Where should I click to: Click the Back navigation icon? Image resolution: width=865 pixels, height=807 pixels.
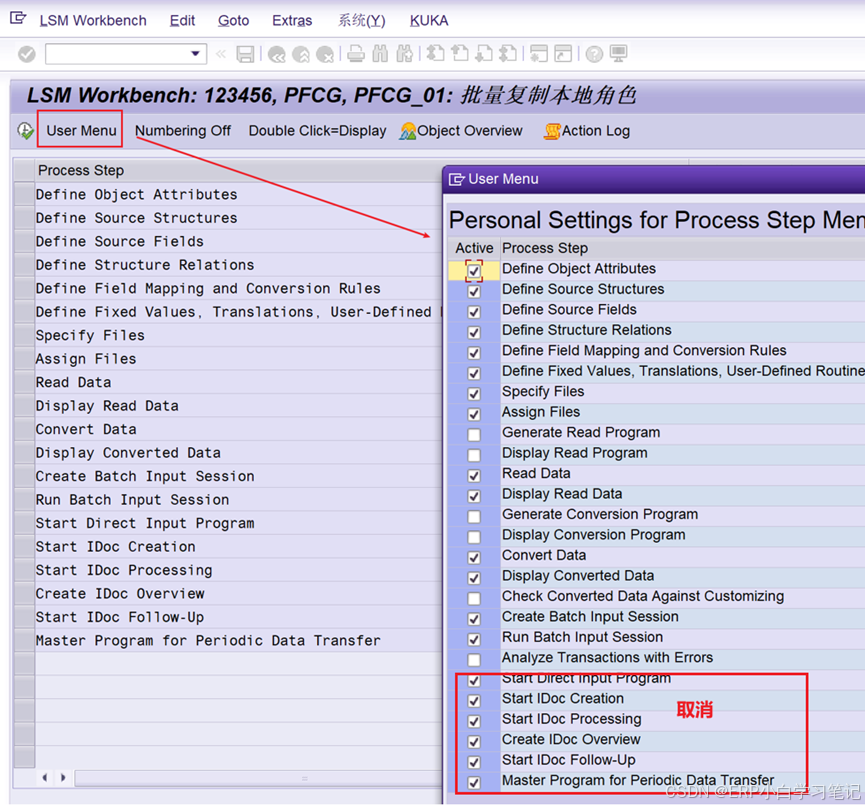[277, 54]
